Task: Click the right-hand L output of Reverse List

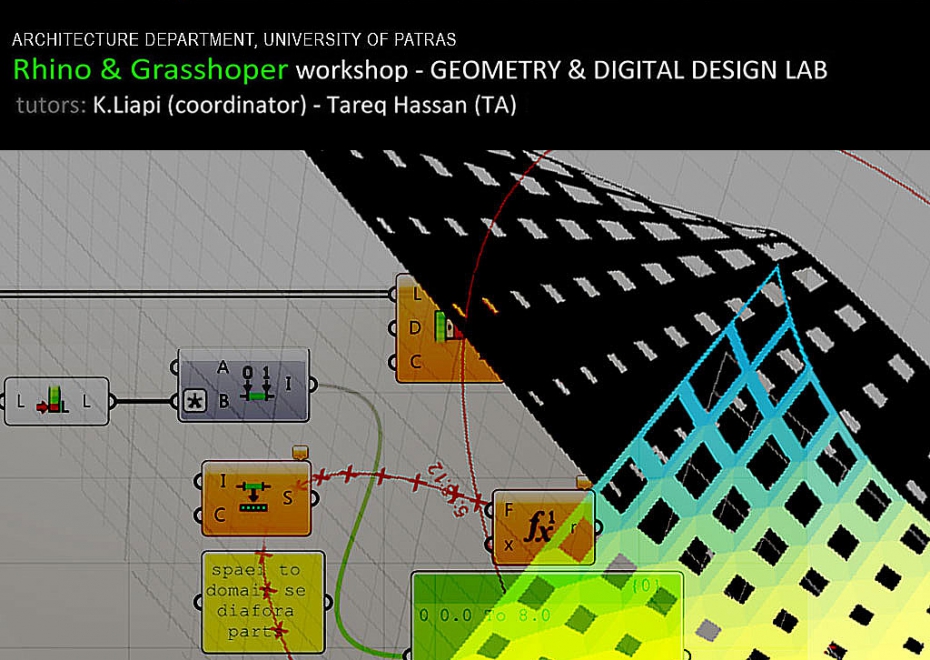Action: tap(87, 401)
